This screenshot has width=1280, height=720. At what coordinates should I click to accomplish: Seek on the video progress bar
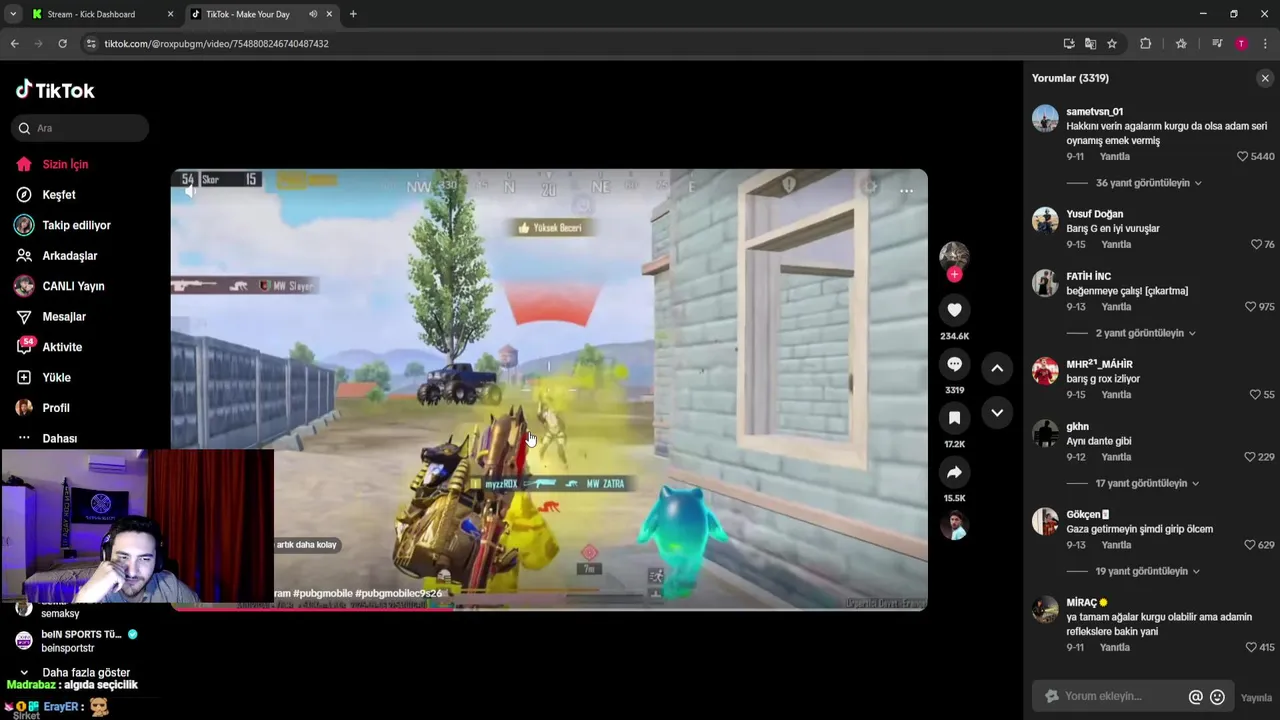[549, 609]
